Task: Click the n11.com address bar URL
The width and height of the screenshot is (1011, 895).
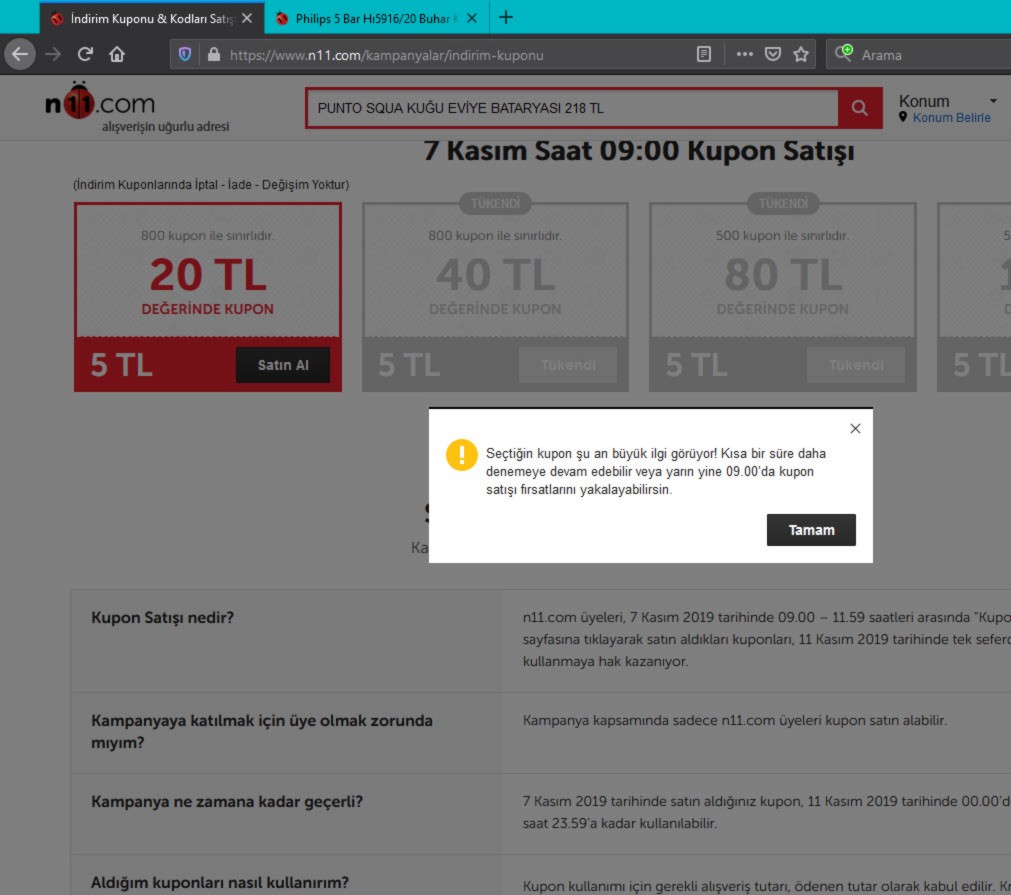Action: coord(387,55)
